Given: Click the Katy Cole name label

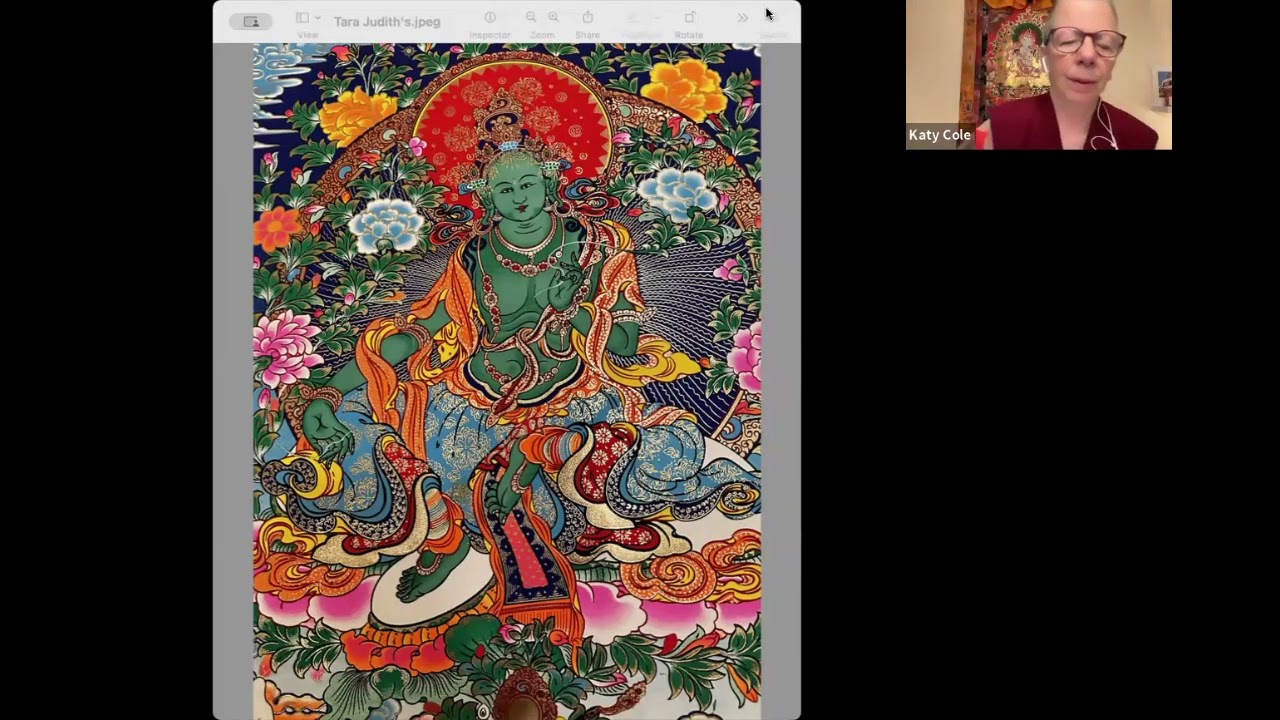Looking at the screenshot, I should pyautogui.click(x=939, y=135).
